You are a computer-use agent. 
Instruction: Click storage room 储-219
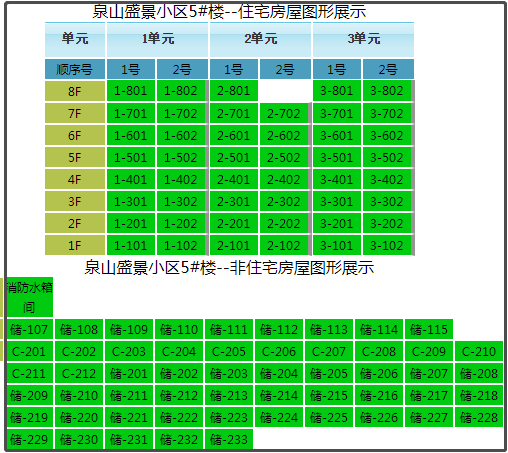(29, 417)
